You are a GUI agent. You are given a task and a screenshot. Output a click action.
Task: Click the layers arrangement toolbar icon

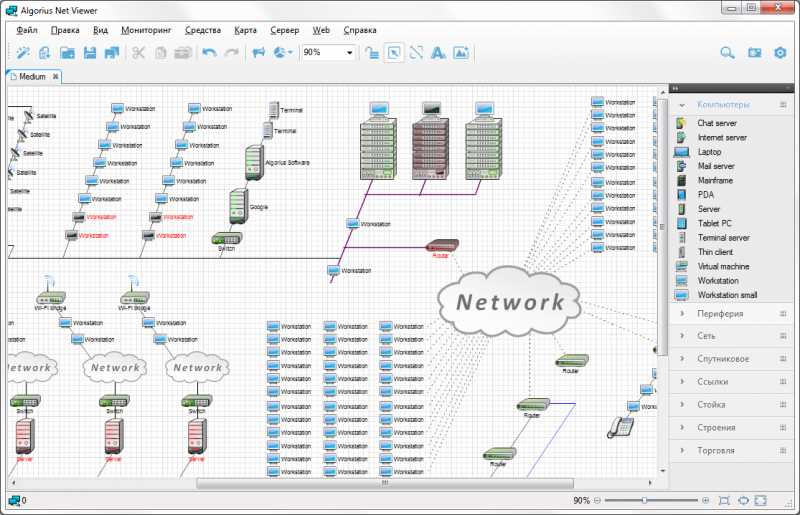tap(372, 53)
